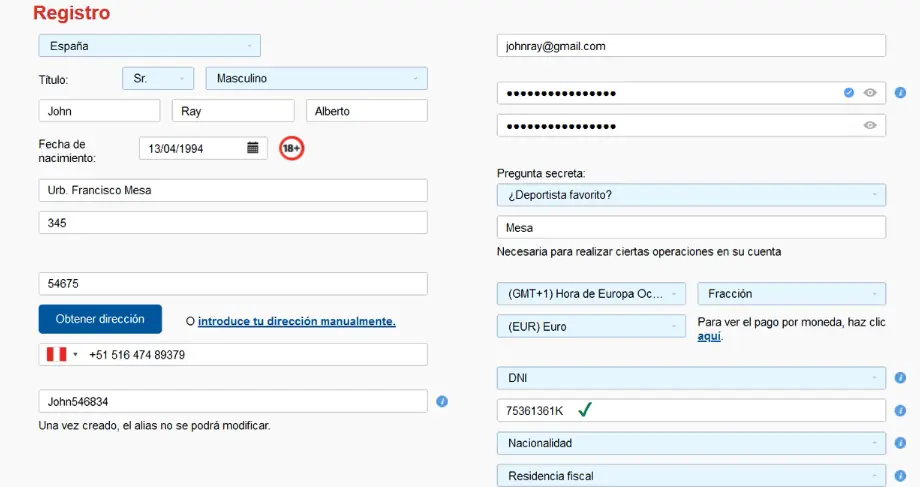Reveal the first password with the eye icon
The image size is (920, 487).
870,93
